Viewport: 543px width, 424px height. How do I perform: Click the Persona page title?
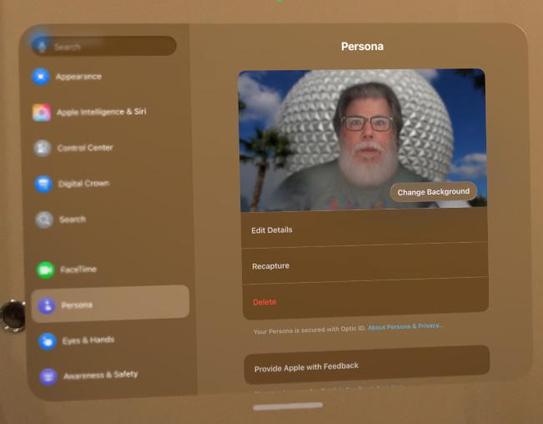[362, 46]
